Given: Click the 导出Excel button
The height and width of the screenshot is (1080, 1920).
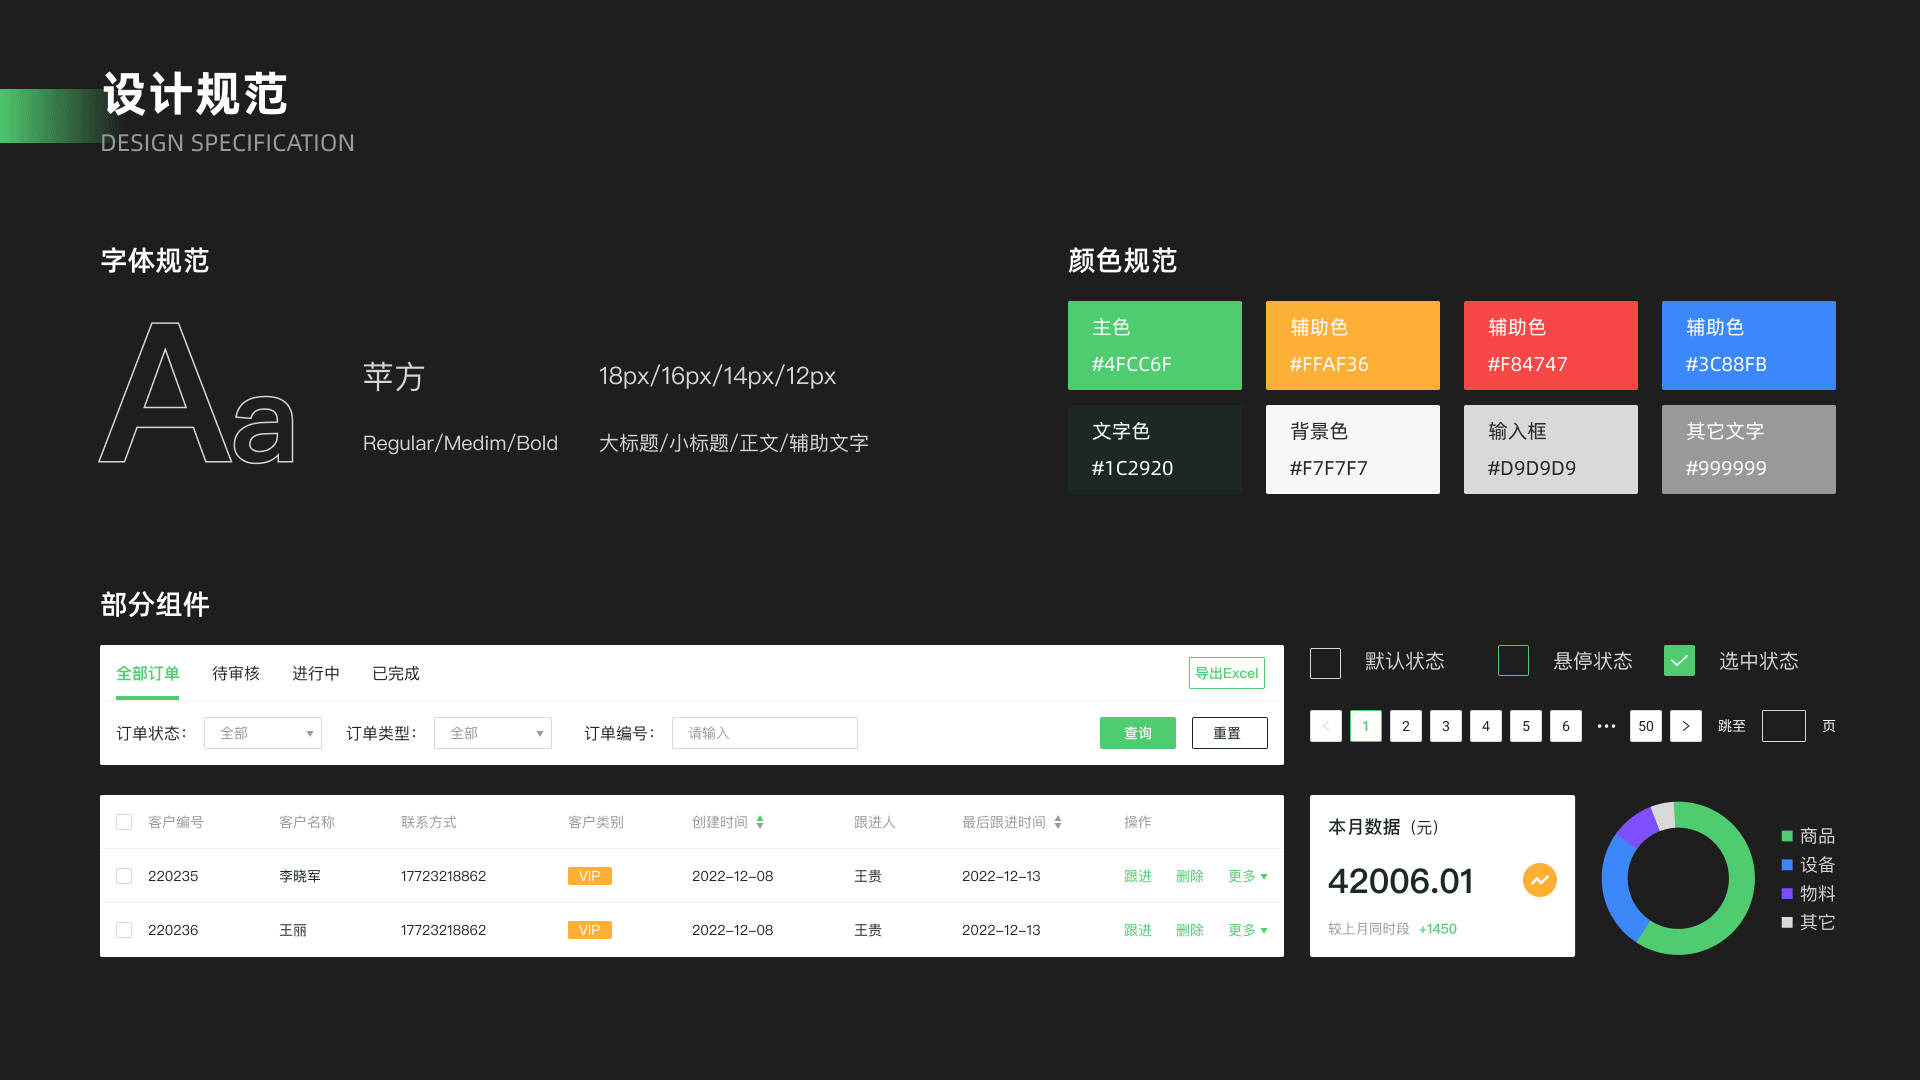Looking at the screenshot, I should [x=1226, y=673].
